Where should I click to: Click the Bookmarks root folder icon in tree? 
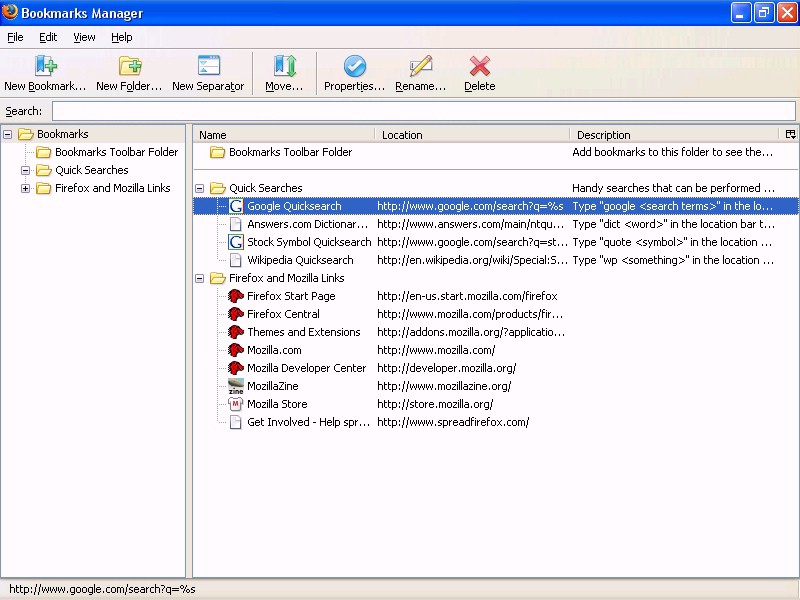[26, 134]
